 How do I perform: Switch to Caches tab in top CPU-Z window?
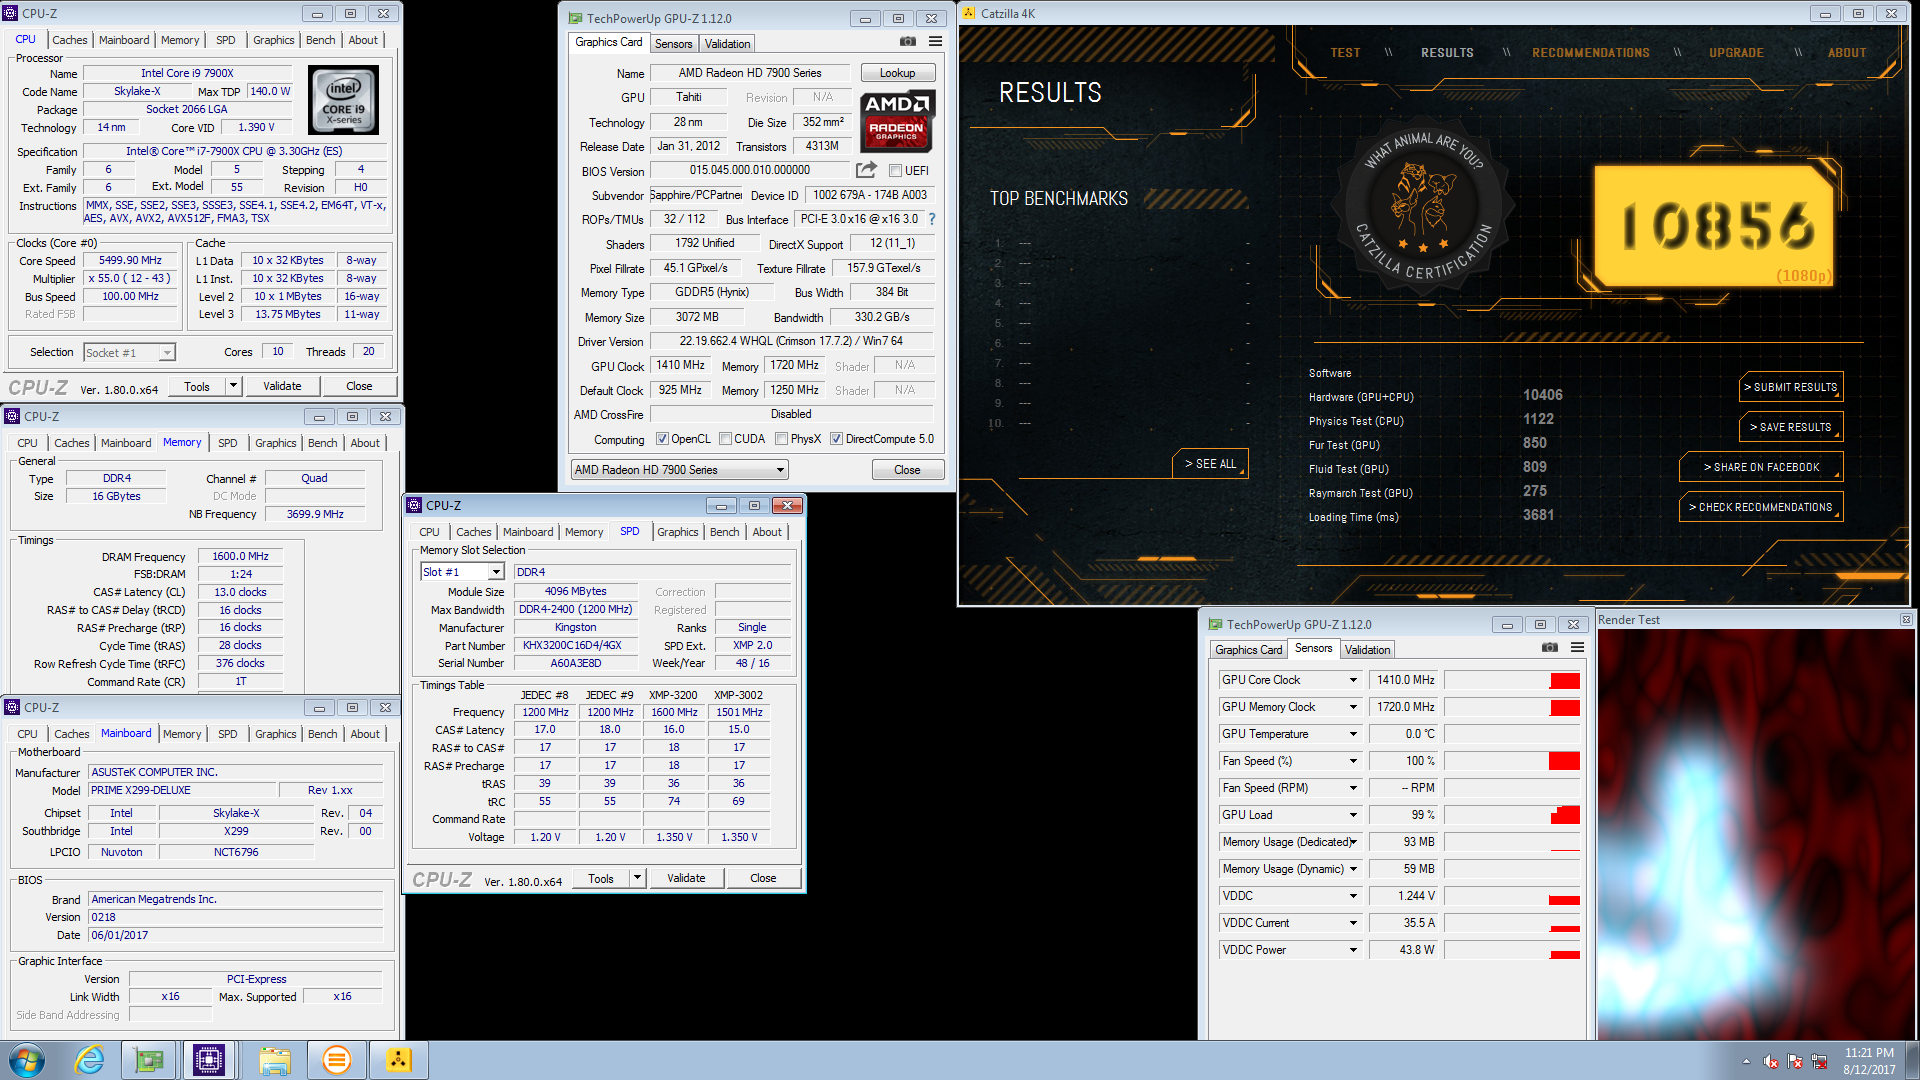point(70,40)
